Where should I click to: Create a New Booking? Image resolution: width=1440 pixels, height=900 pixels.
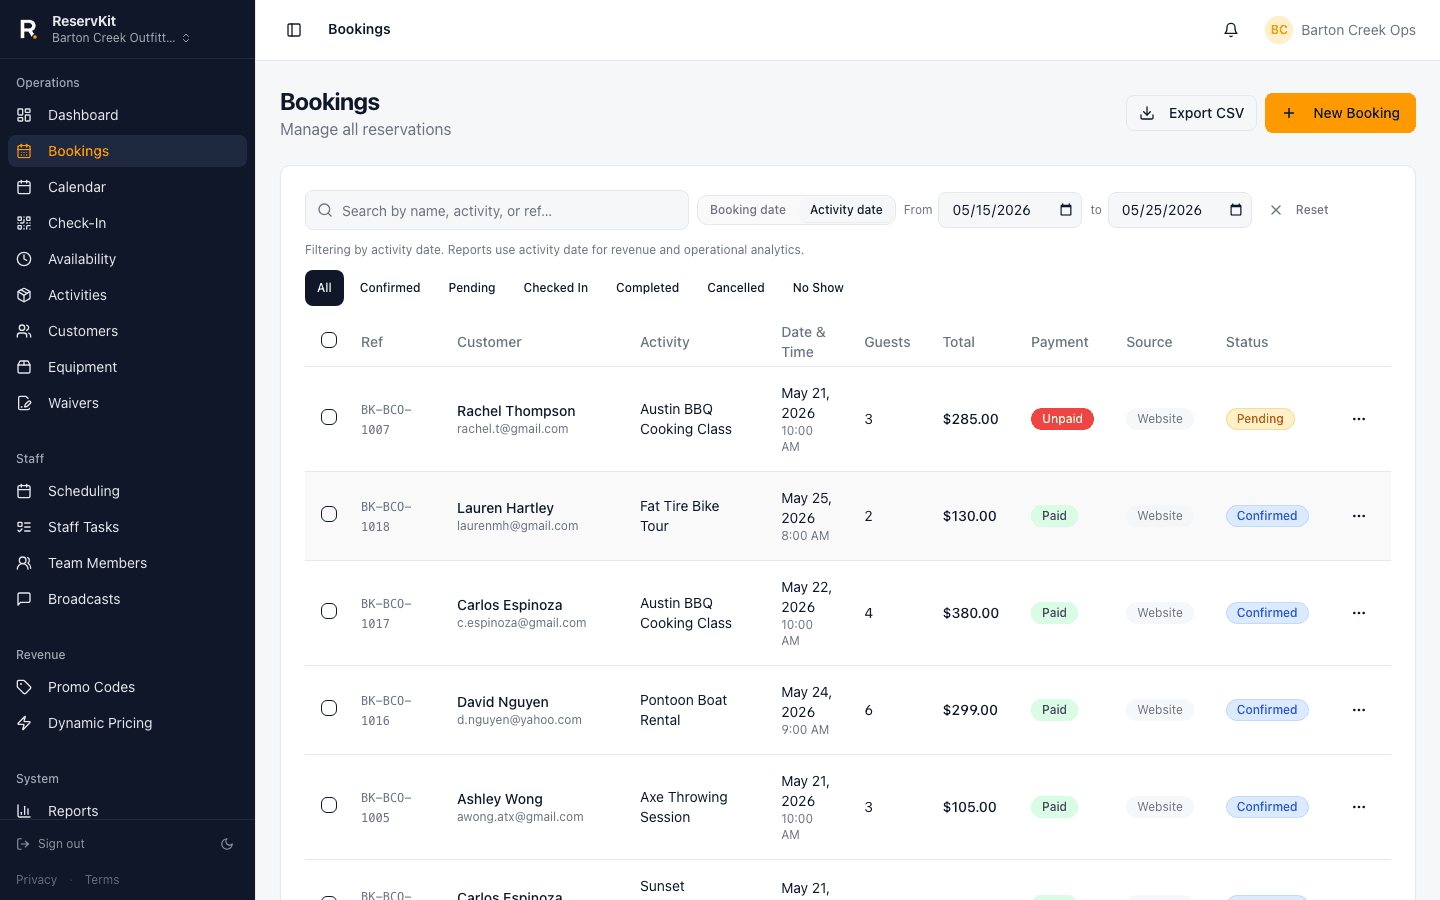tap(1340, 113)
